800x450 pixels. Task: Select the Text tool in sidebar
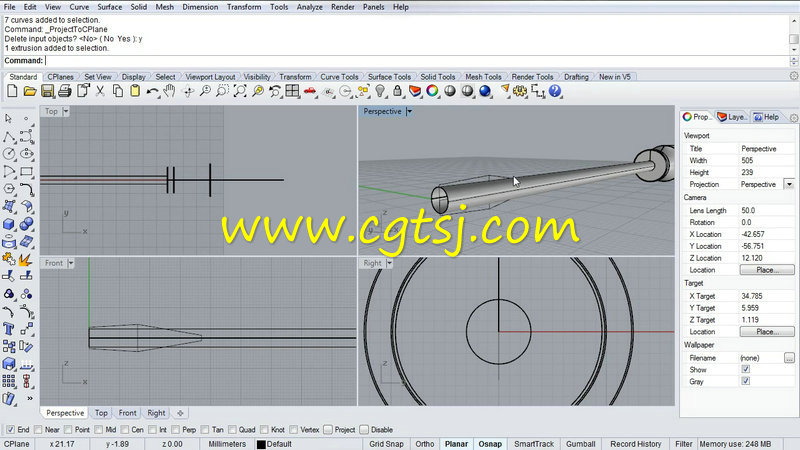pyautogui.click(x=9, y=329)
